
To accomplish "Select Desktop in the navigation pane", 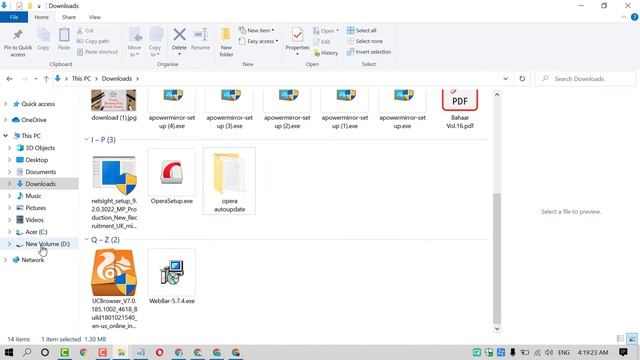I will (x=36, y=160).
